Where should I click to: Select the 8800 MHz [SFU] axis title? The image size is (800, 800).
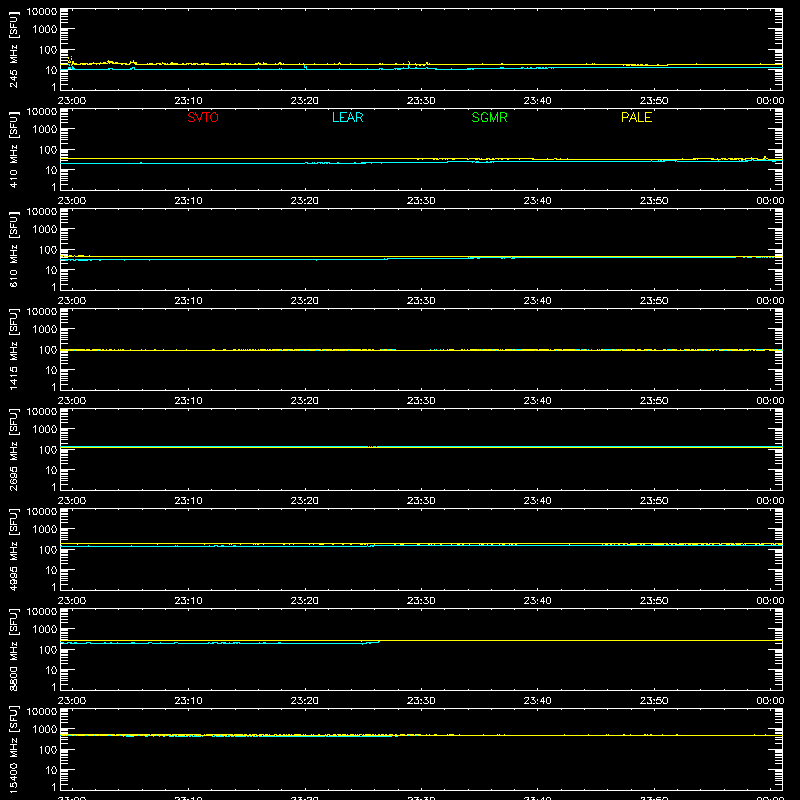(x=14, y=649)
